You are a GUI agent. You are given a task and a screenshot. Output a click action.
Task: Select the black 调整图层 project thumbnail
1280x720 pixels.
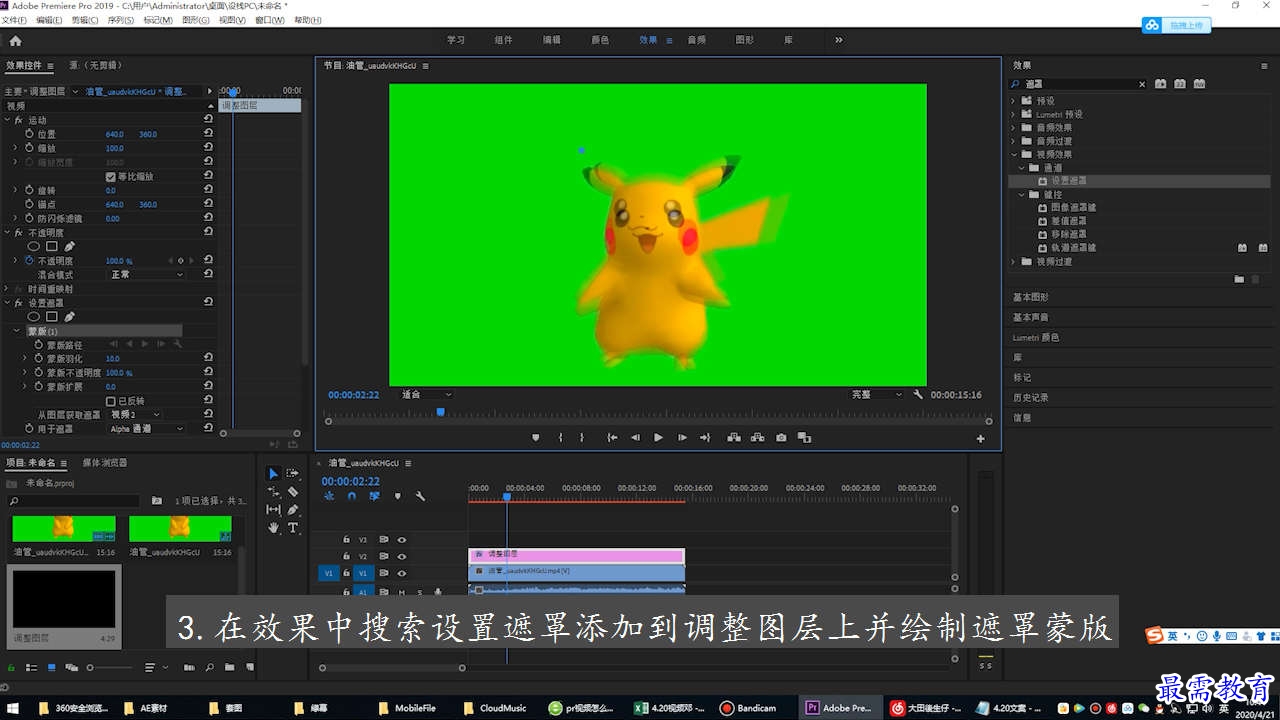64,600
